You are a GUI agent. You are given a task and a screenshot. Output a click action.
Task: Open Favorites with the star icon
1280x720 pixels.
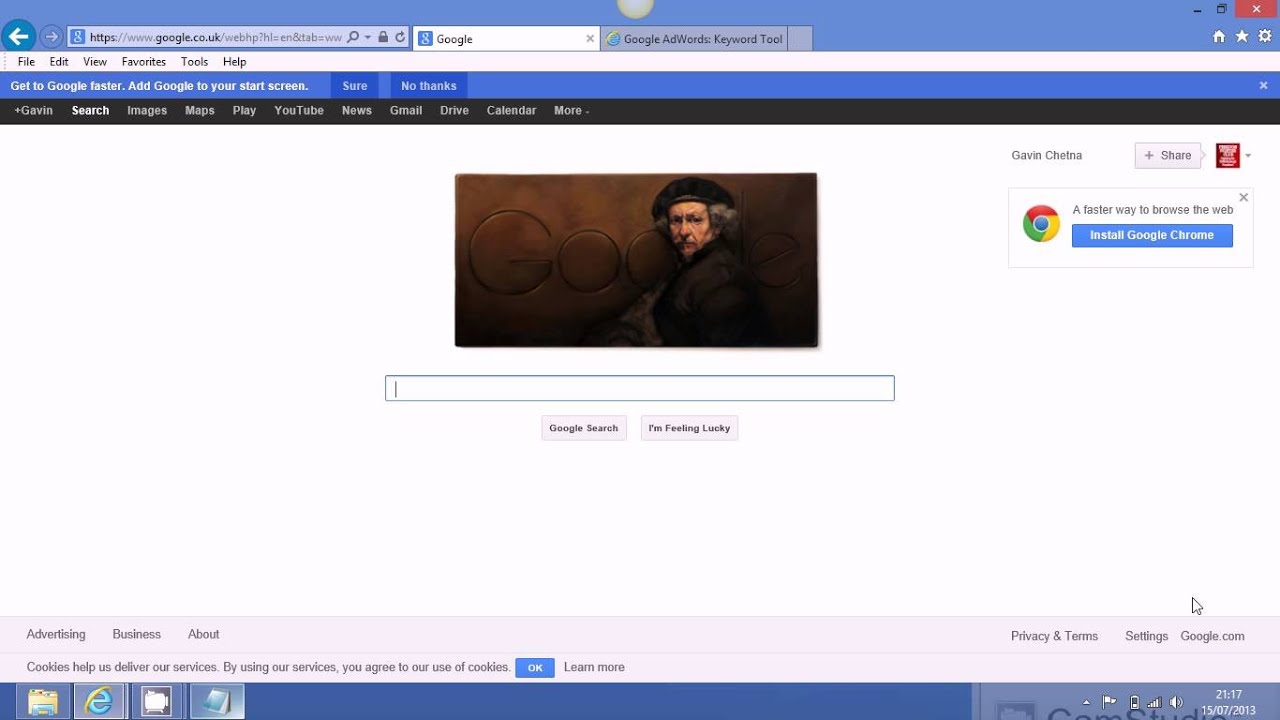[1242, 37]
